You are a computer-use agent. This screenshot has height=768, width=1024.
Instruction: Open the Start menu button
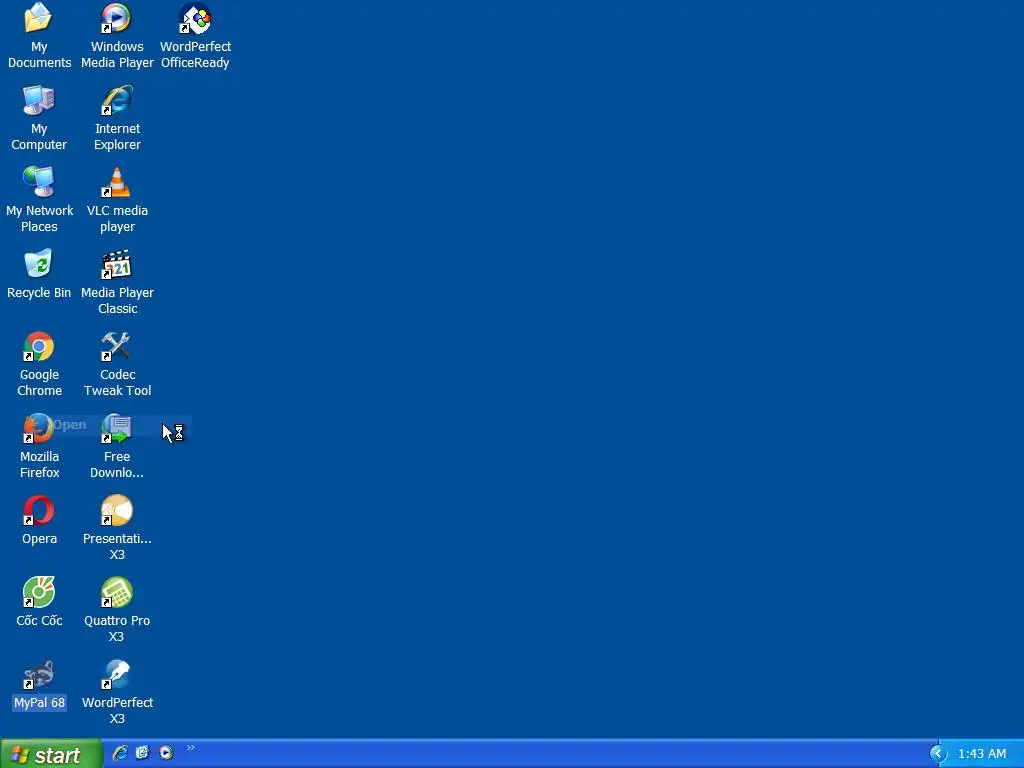(x=51, y=754)
